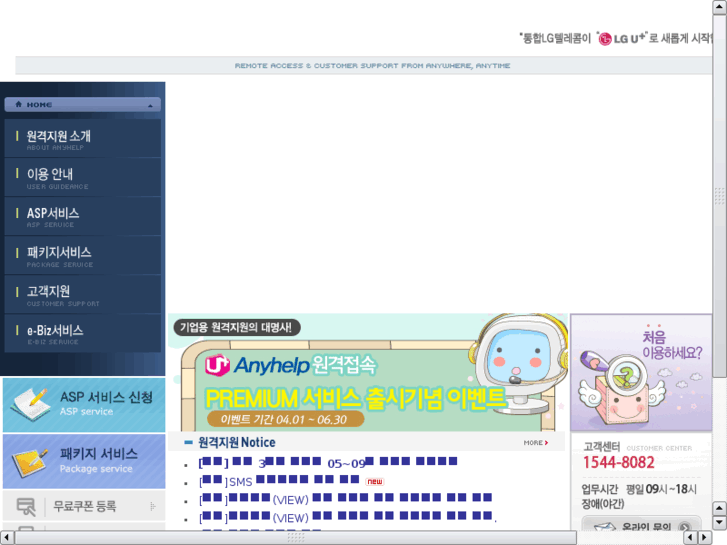Click the 이벤트 기간 04.01 ~ 06.30 badge
727x545 pixels.
[x=285, y=419]
